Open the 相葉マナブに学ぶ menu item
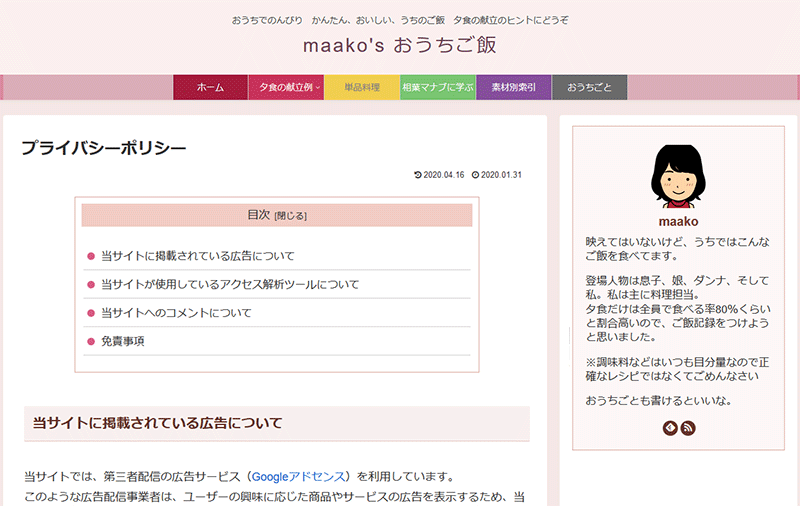The height and width of the screenshot is (506, 800). click(438, 87)
